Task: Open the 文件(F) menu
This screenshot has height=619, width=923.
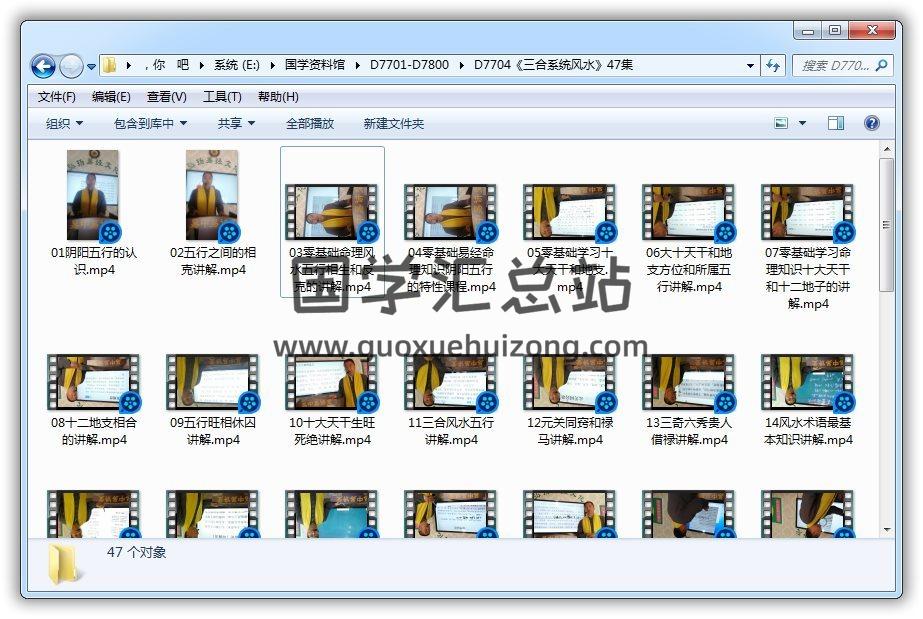Action: pos(57,96)
